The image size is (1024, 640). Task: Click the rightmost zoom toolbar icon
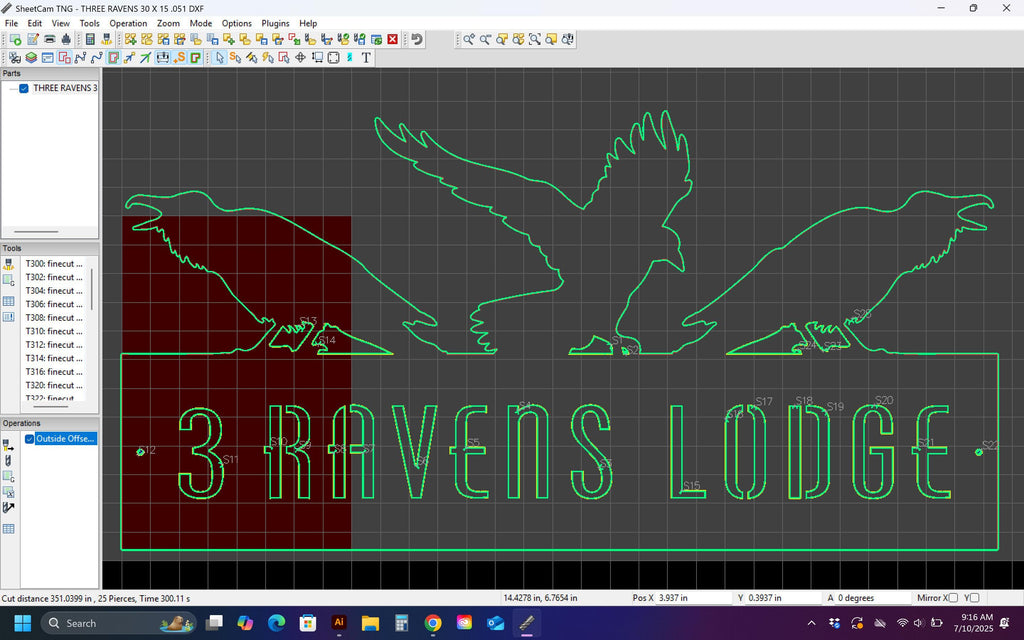coord(568,39)
